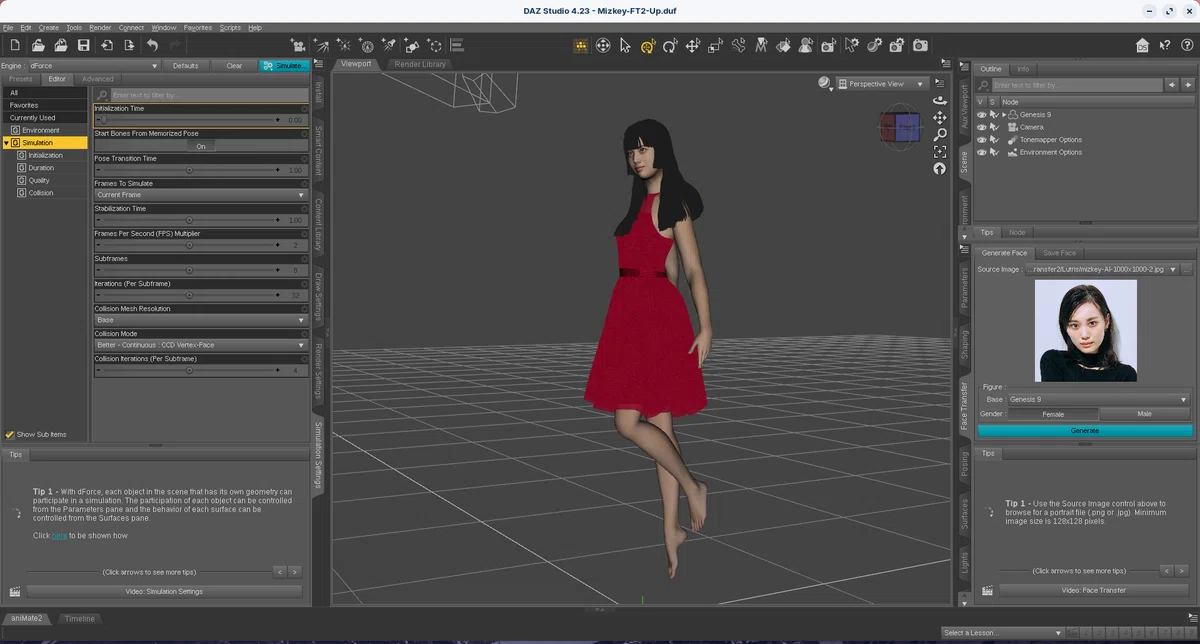
Task: Click the Defaults button
Action: [x=185, y=66]
